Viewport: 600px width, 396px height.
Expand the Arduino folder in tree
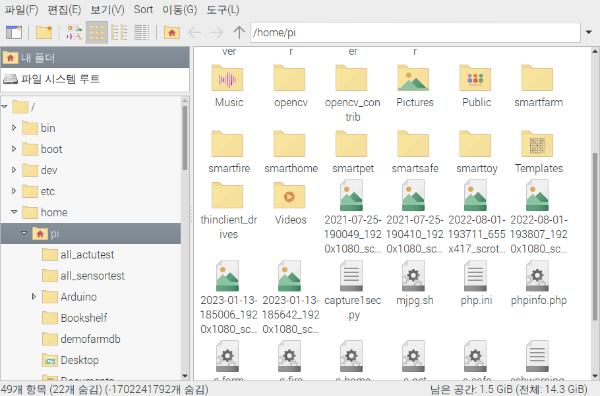pyautogui.click(x=34, y=297)
